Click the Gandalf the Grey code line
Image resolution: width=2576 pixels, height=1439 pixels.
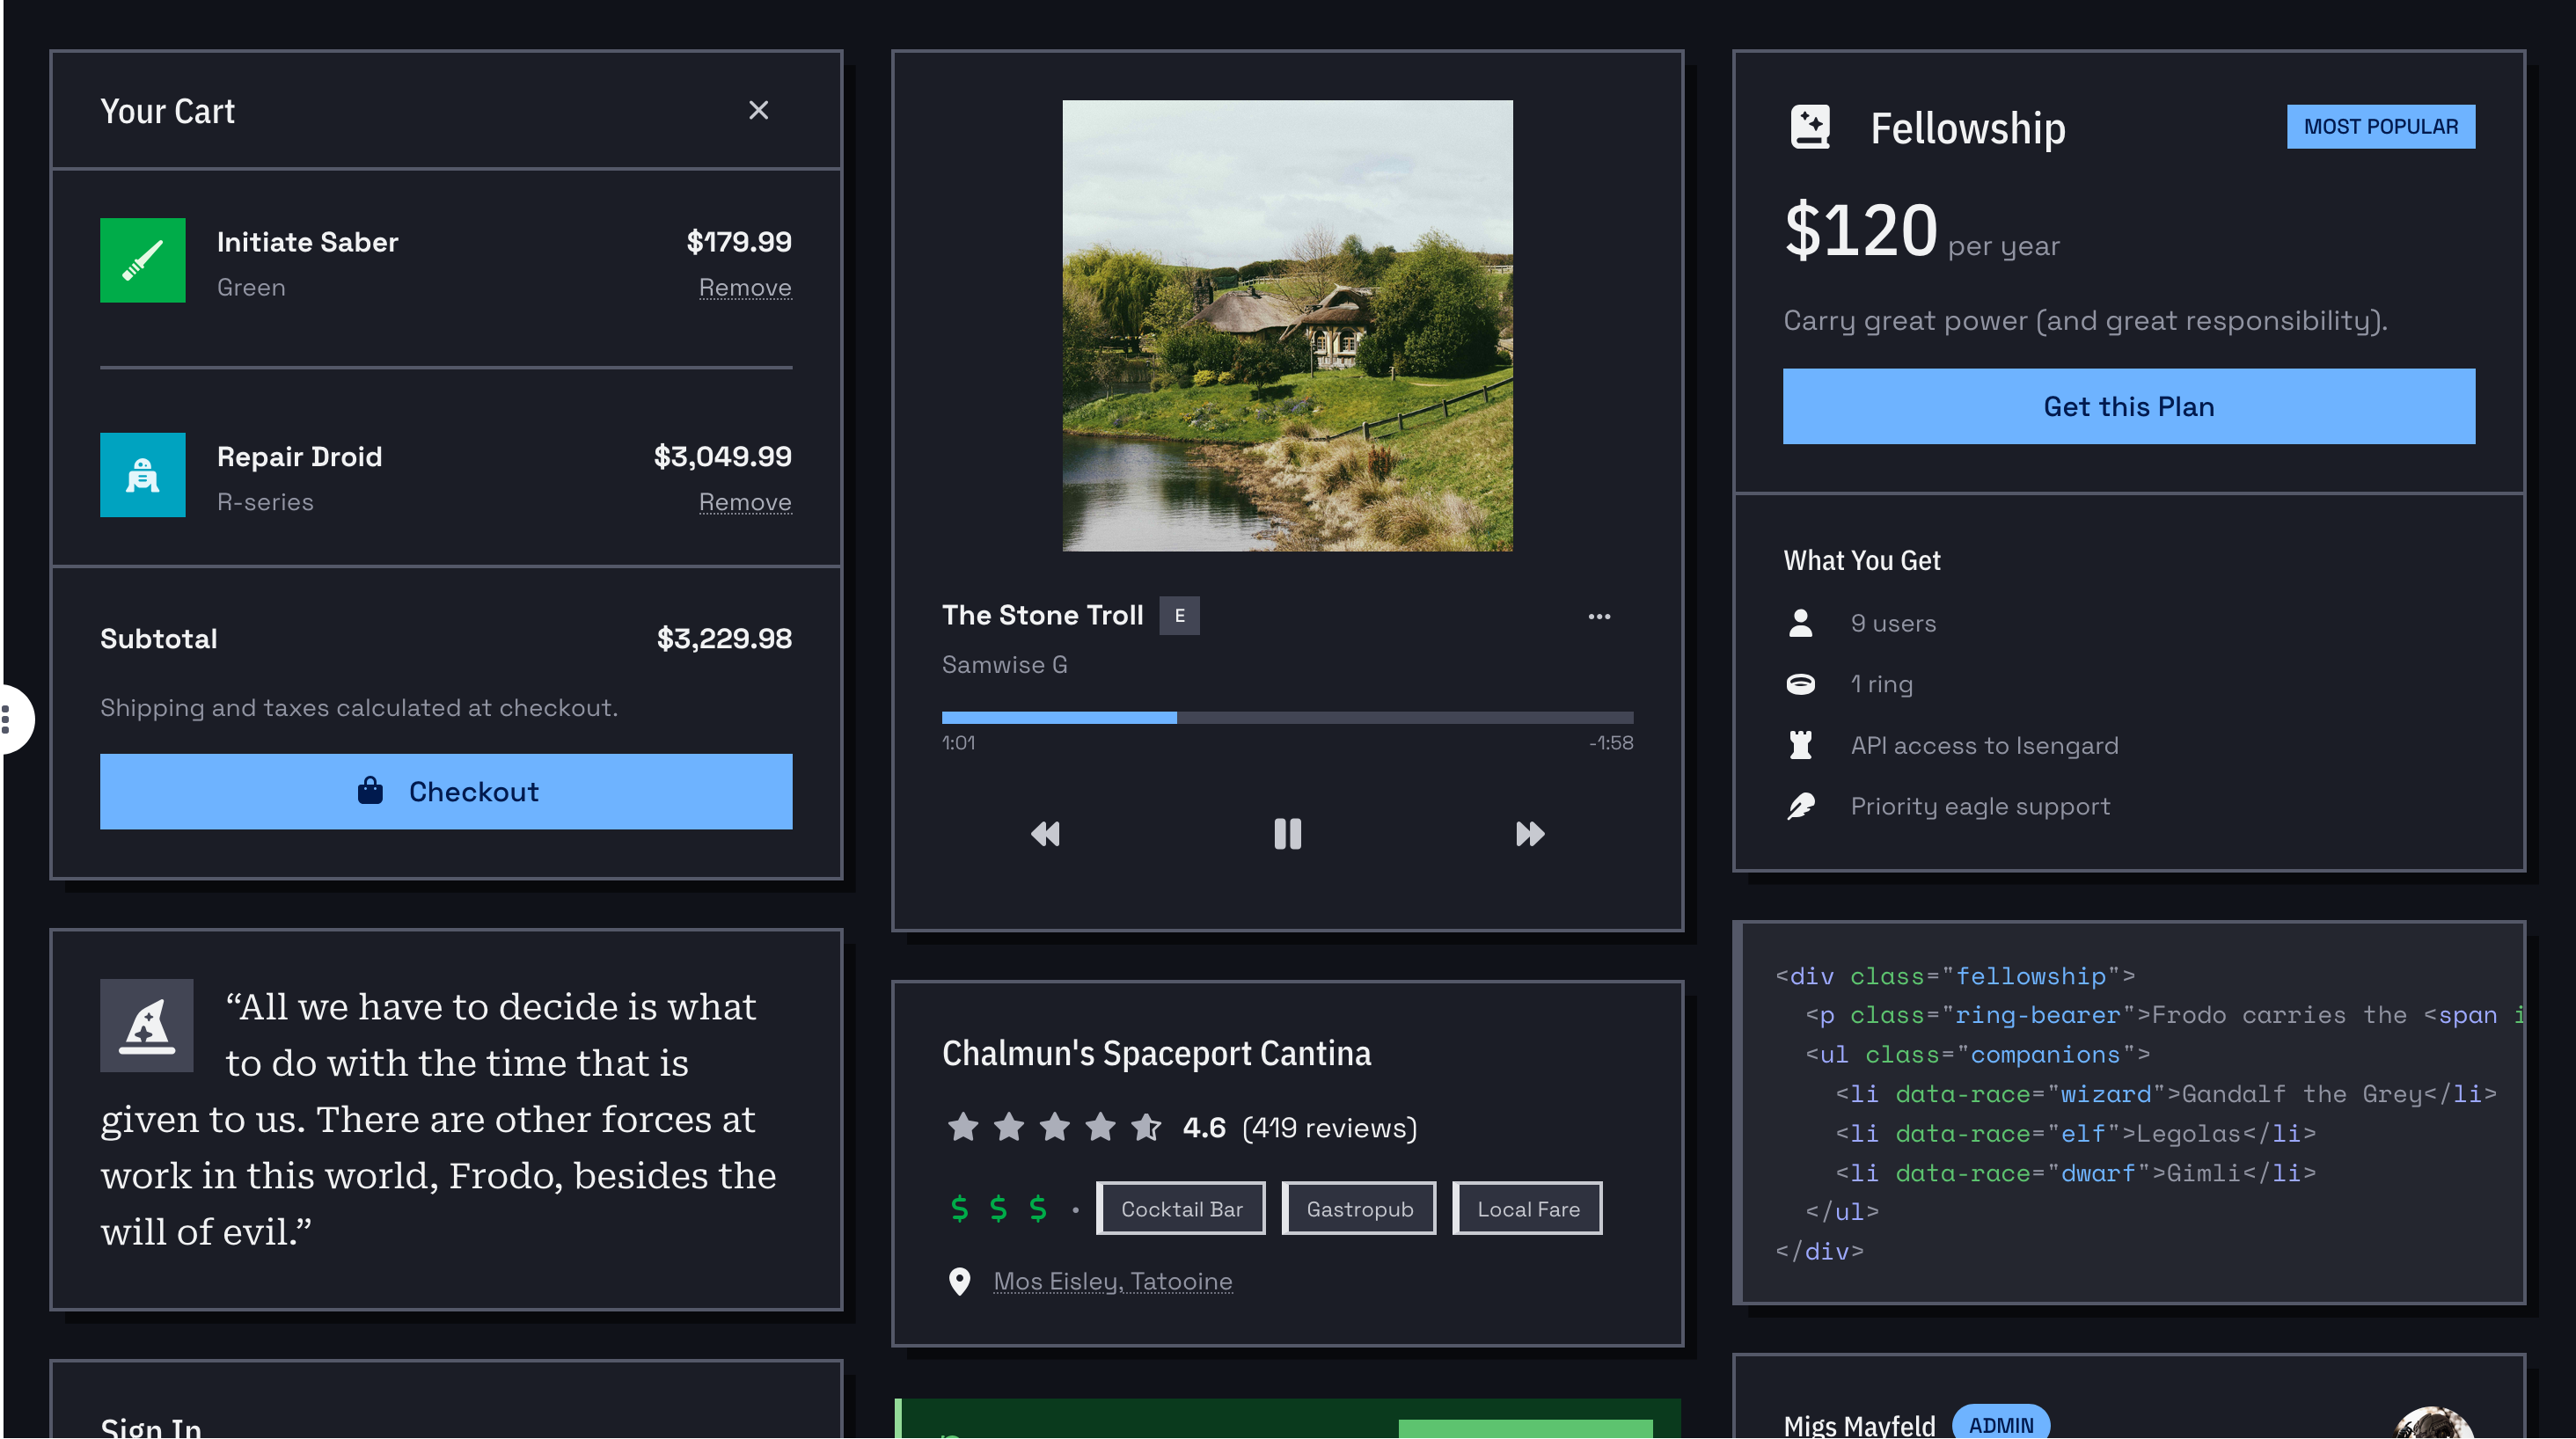pos(2165,1093)
